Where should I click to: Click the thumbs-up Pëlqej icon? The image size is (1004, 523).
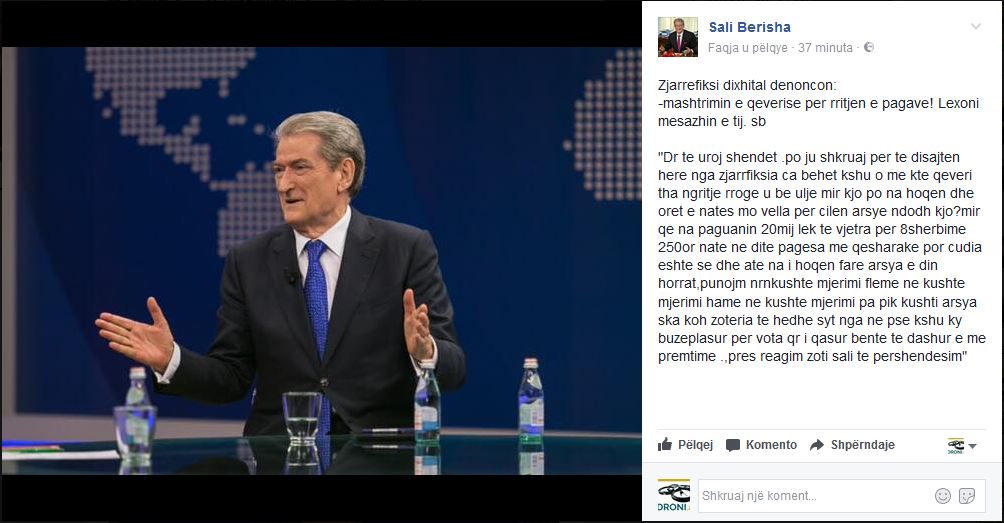(x=665, y=444)
